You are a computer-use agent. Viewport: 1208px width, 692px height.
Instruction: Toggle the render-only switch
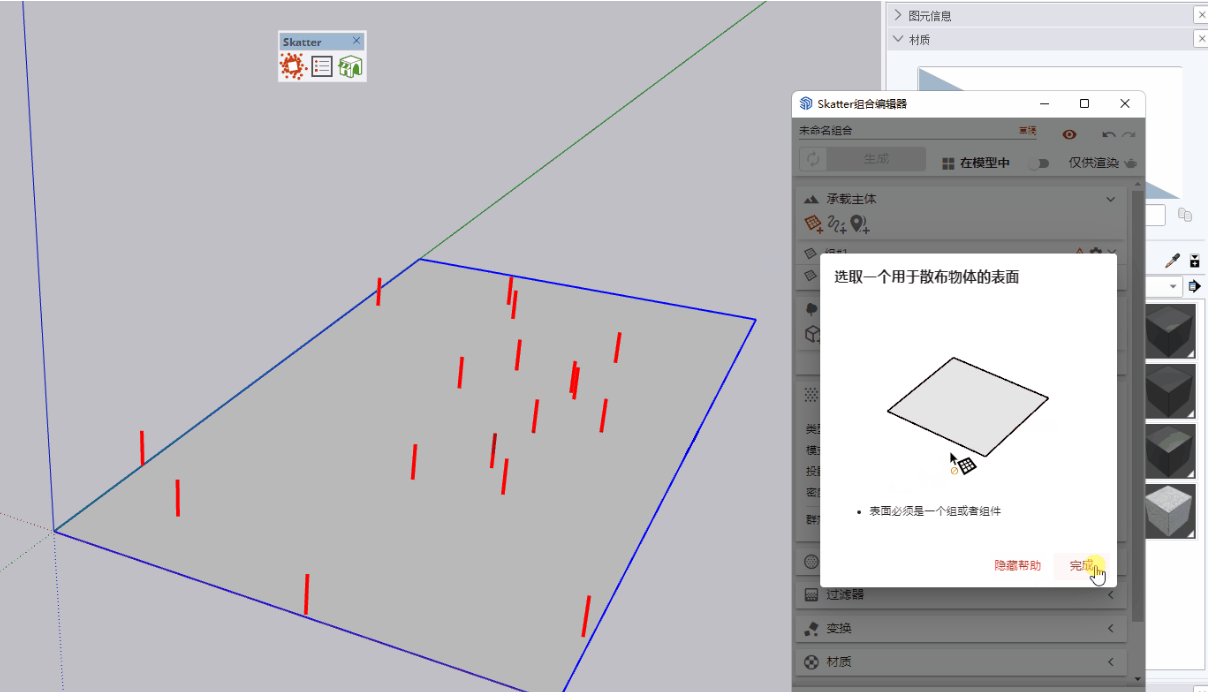[1040, 163]
